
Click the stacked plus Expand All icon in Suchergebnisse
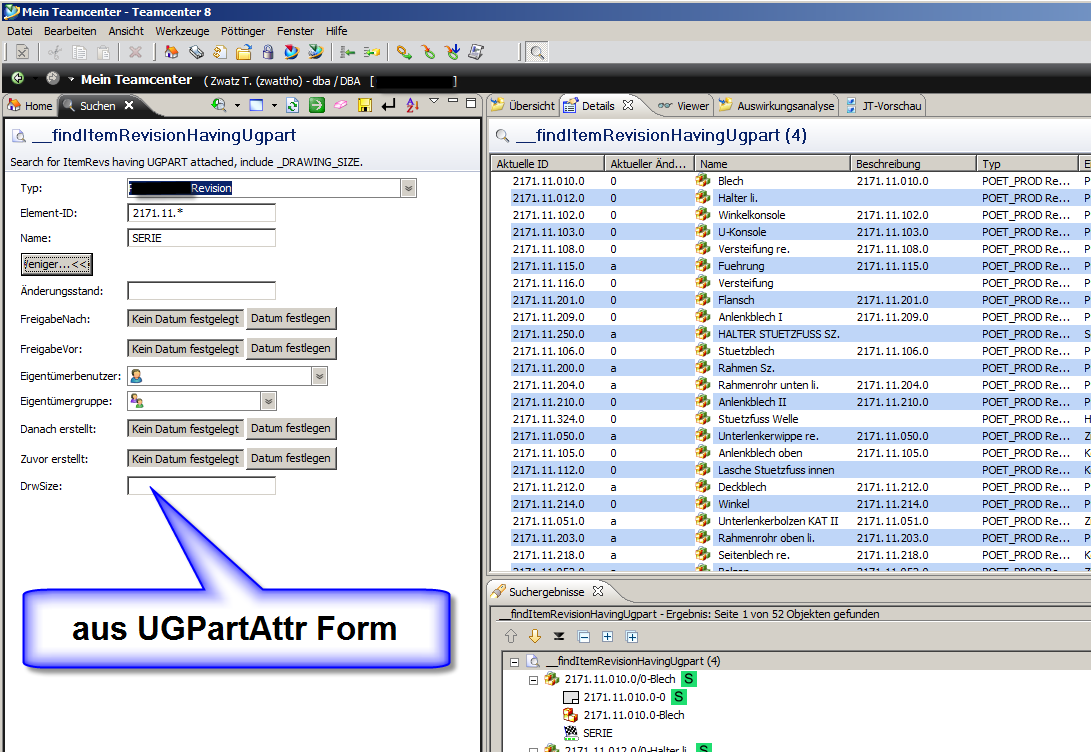pyautogui.click(x=632, y=637)
